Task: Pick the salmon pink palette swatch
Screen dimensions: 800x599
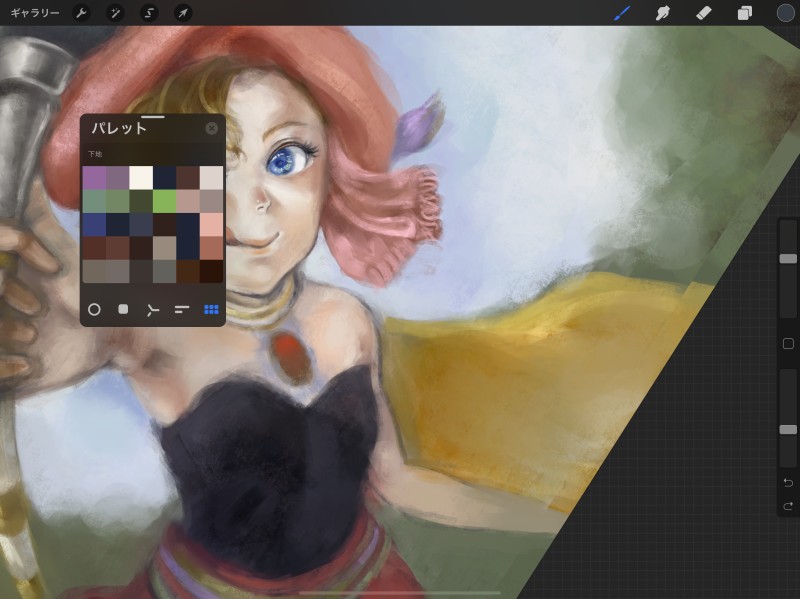Action: click(x=211, y=224)
